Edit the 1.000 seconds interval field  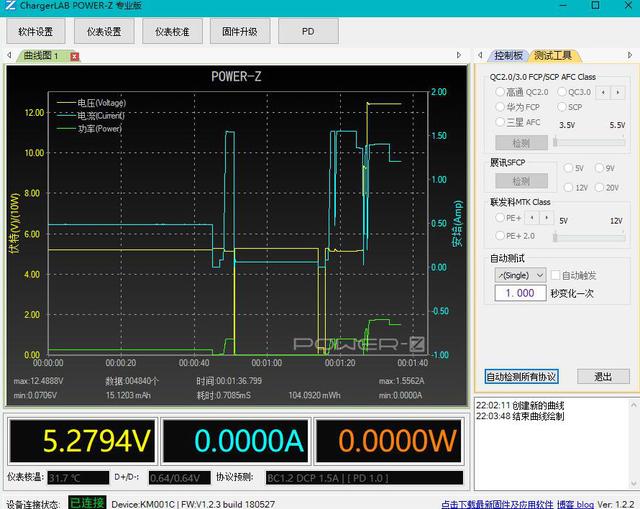(520, 293)
